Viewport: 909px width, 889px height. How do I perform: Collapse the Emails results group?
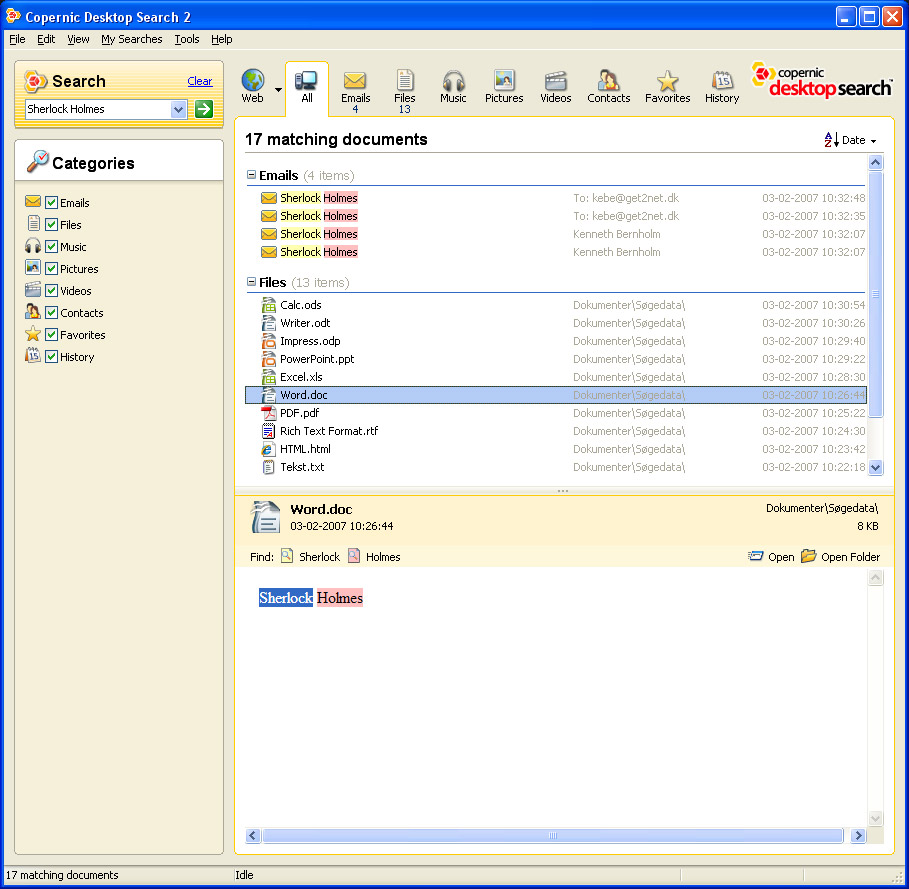pos(252,176)
